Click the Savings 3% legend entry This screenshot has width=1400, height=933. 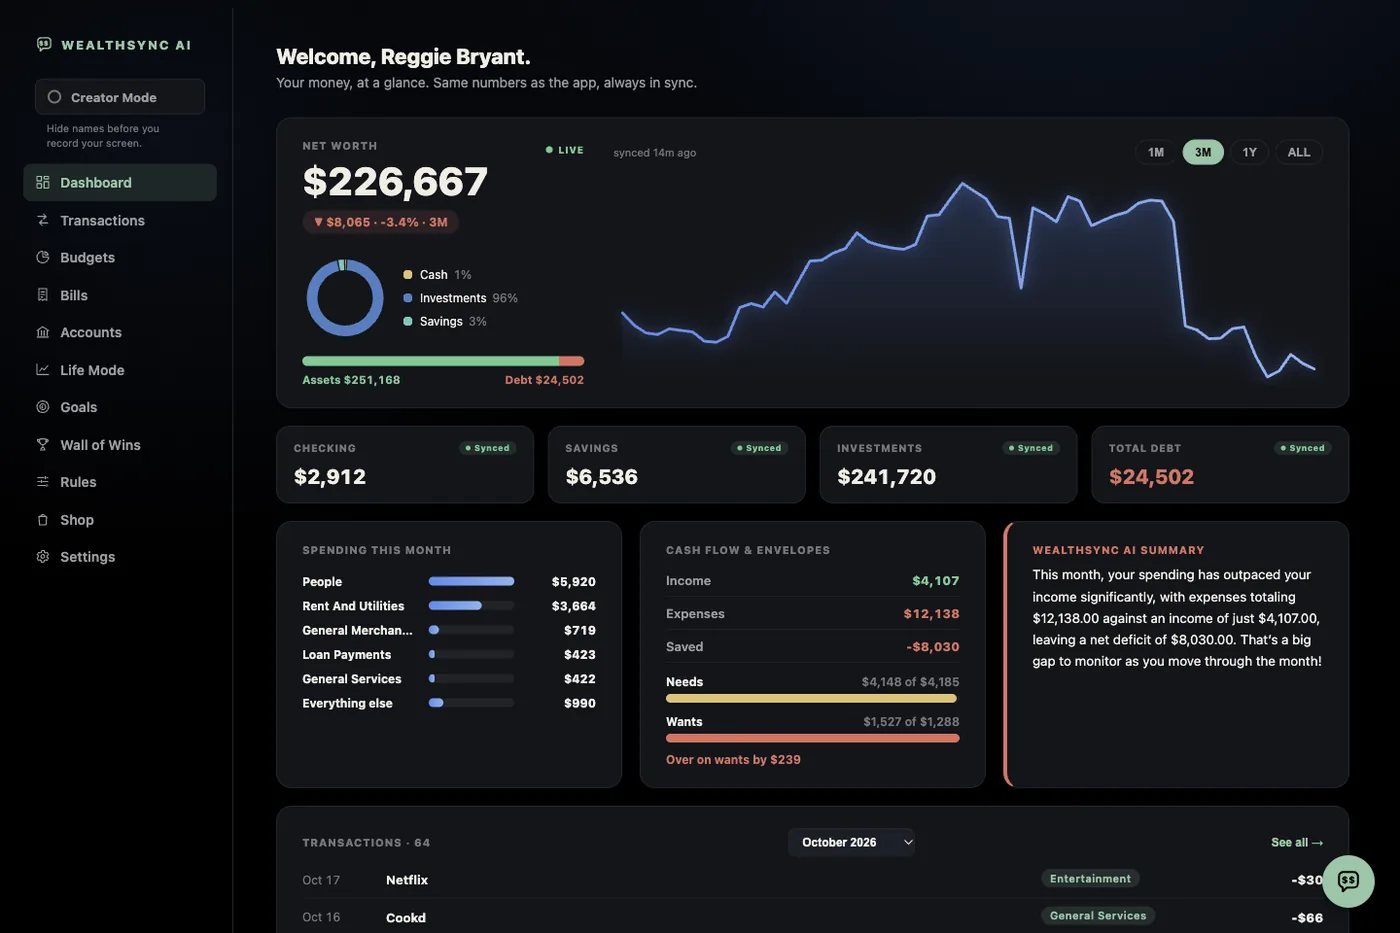[x=445, y=321]
